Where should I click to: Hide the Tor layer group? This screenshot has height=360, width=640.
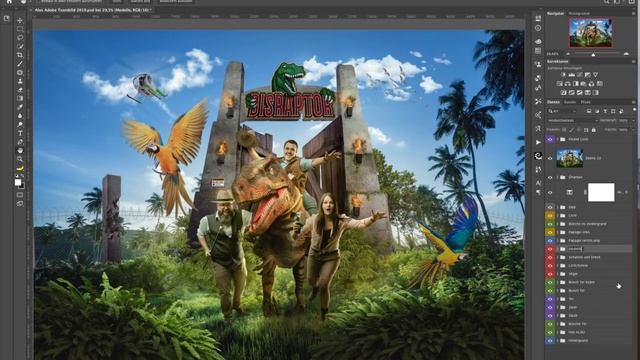coord(550,299)
